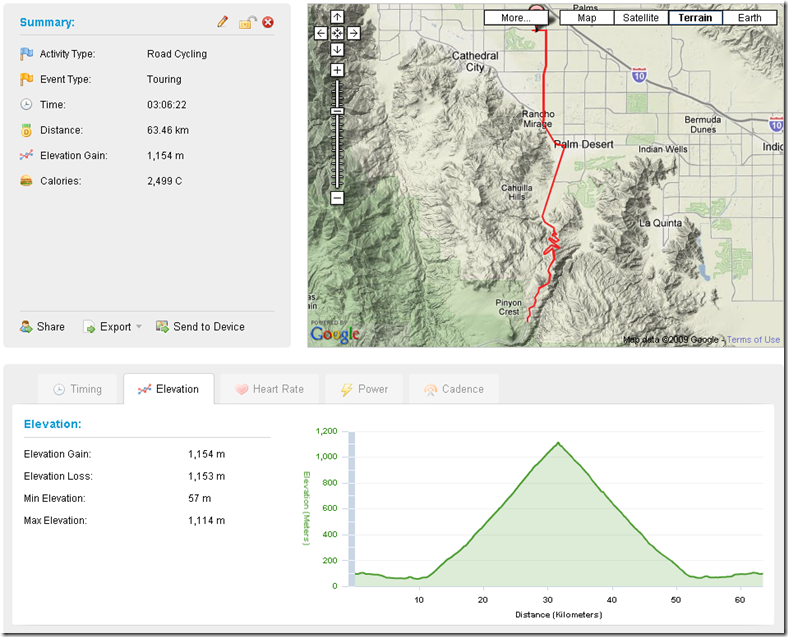The width and height of the screenshot is (788, 637).
Task: Click the pencil edit icon in Summary
Action: [x=223, y=22]
